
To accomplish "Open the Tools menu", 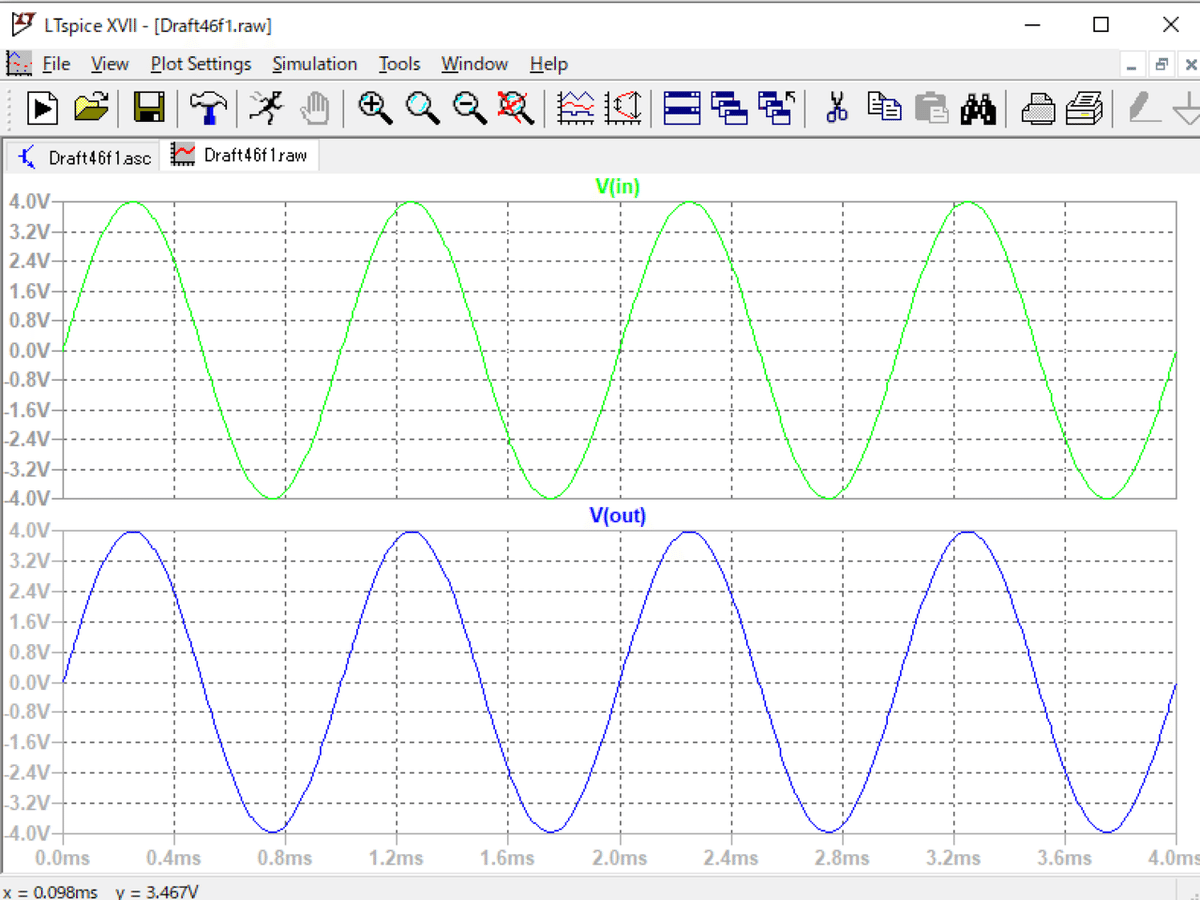I will point(399,64).
